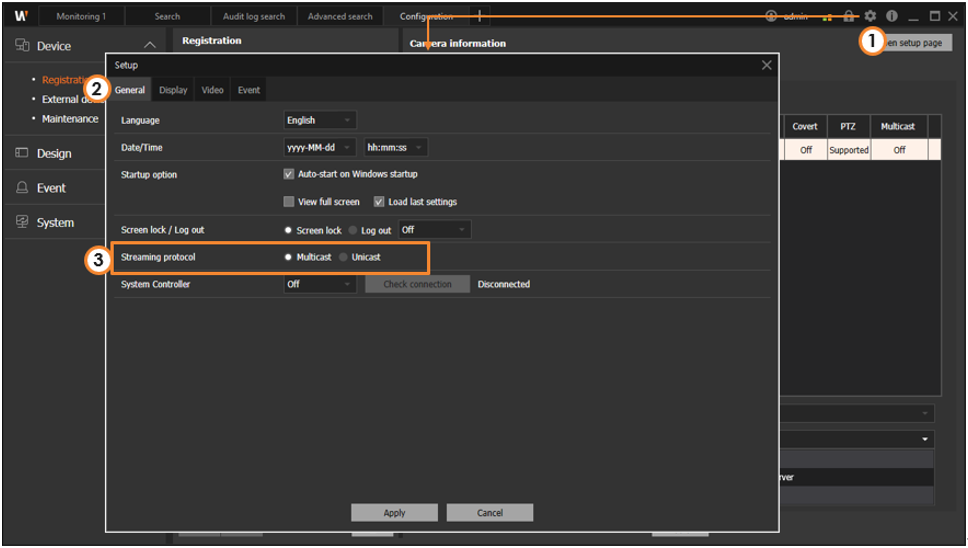The image size is (968, 548).
Task: Click the lock screen padlock icon
Action: pyautogui.click(x=849, y=16)
